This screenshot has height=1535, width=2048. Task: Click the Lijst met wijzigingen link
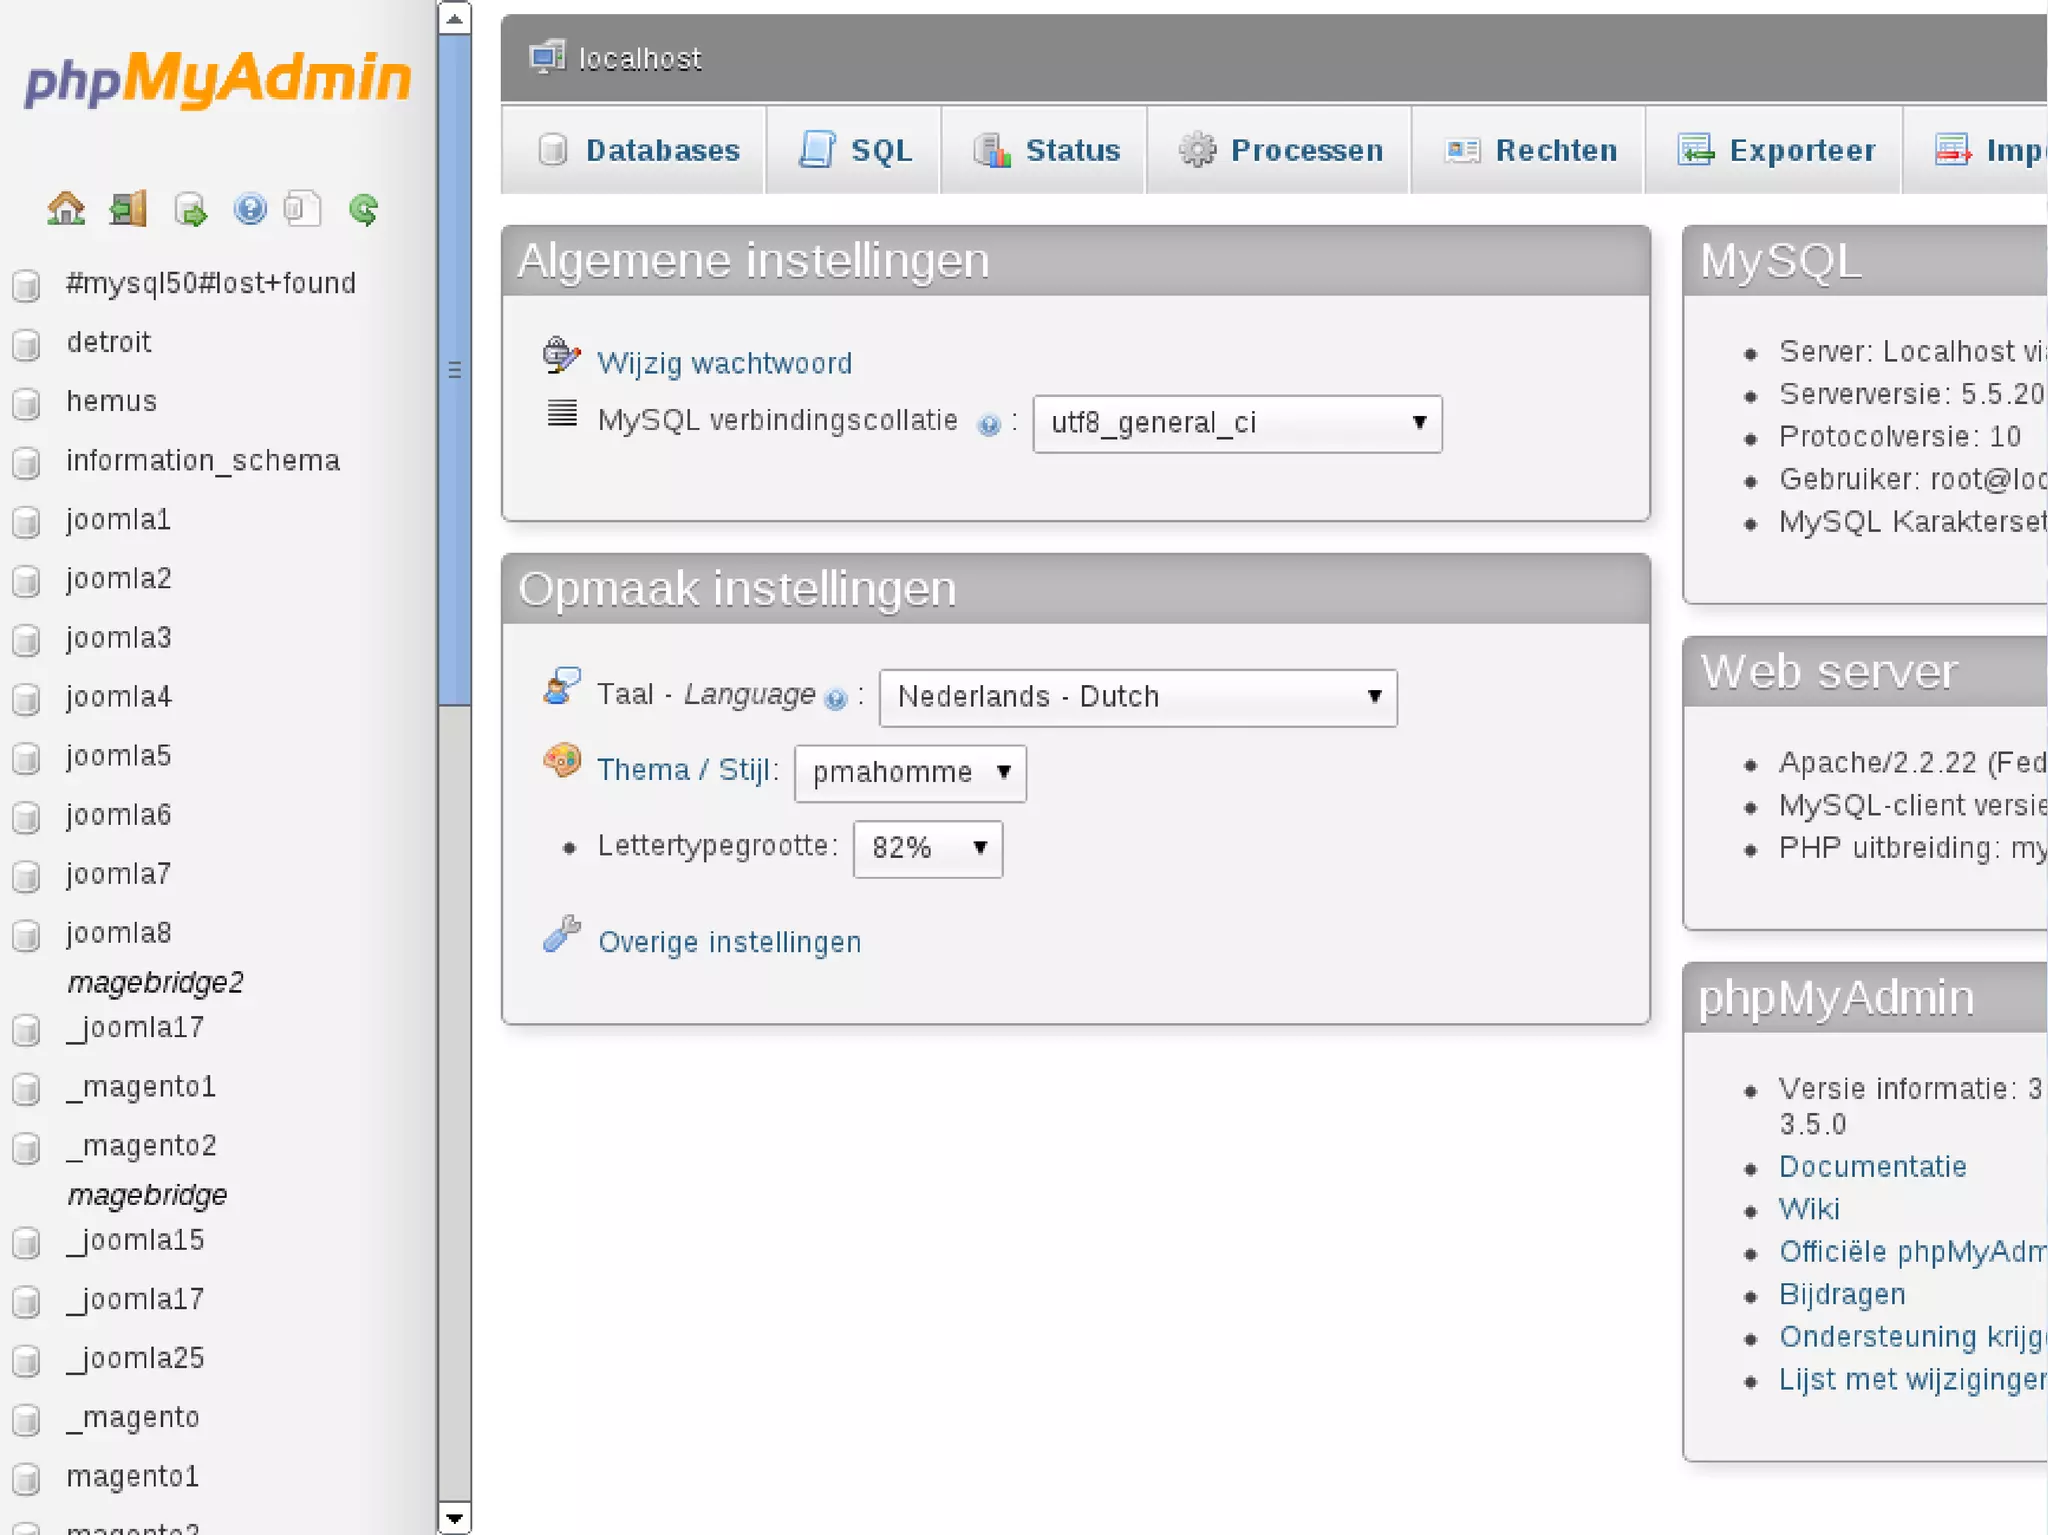point(1913,1380)
